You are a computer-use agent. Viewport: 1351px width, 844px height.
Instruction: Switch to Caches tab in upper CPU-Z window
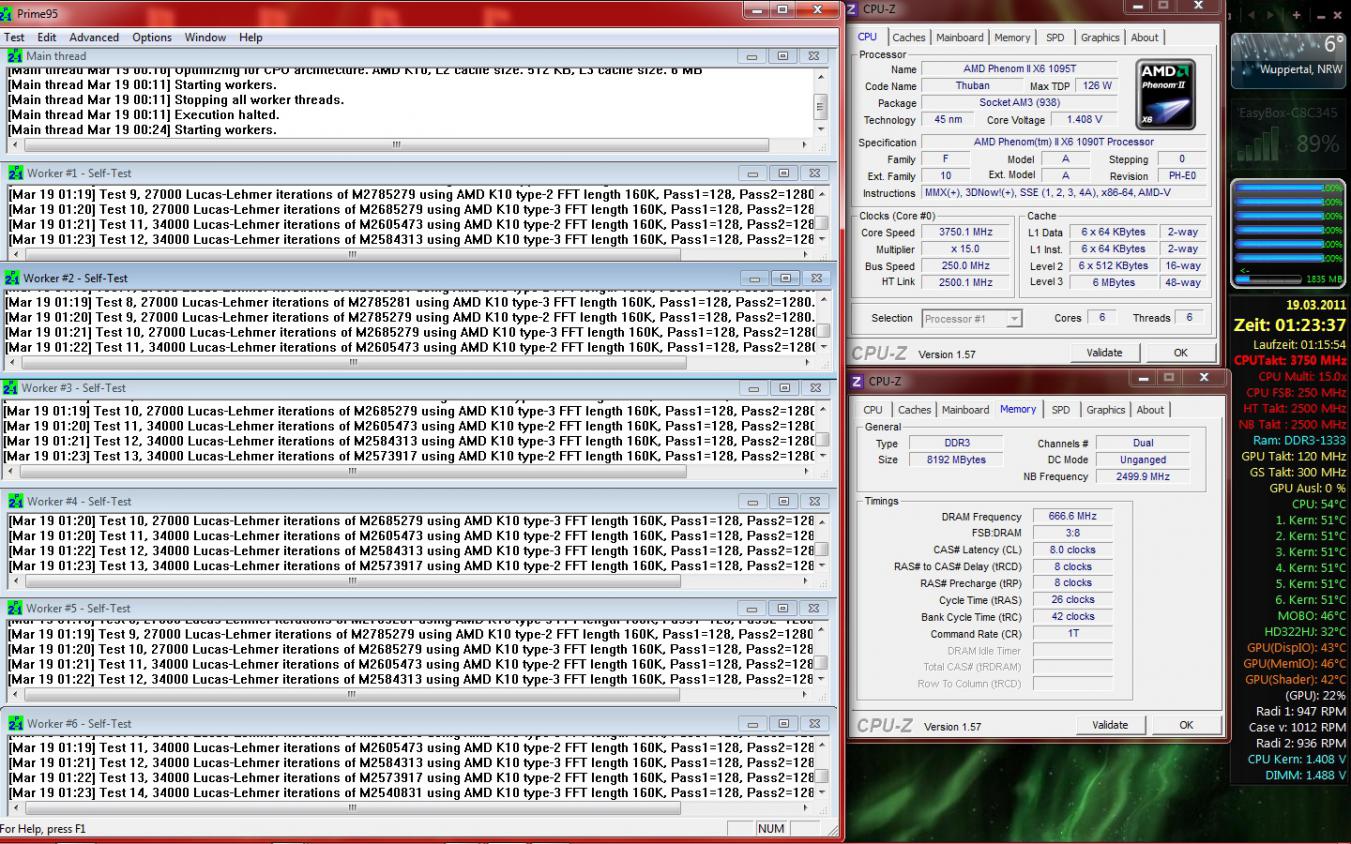909,37
